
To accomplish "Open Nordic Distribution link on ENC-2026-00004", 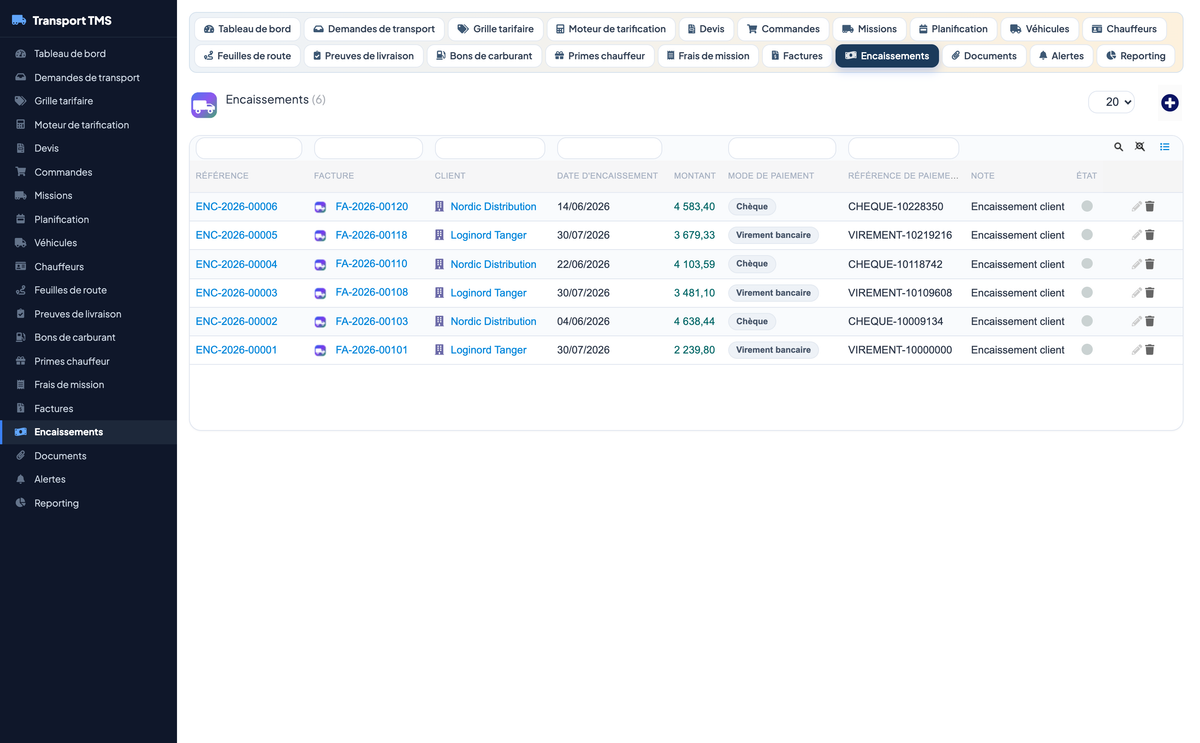I will 493,264.
